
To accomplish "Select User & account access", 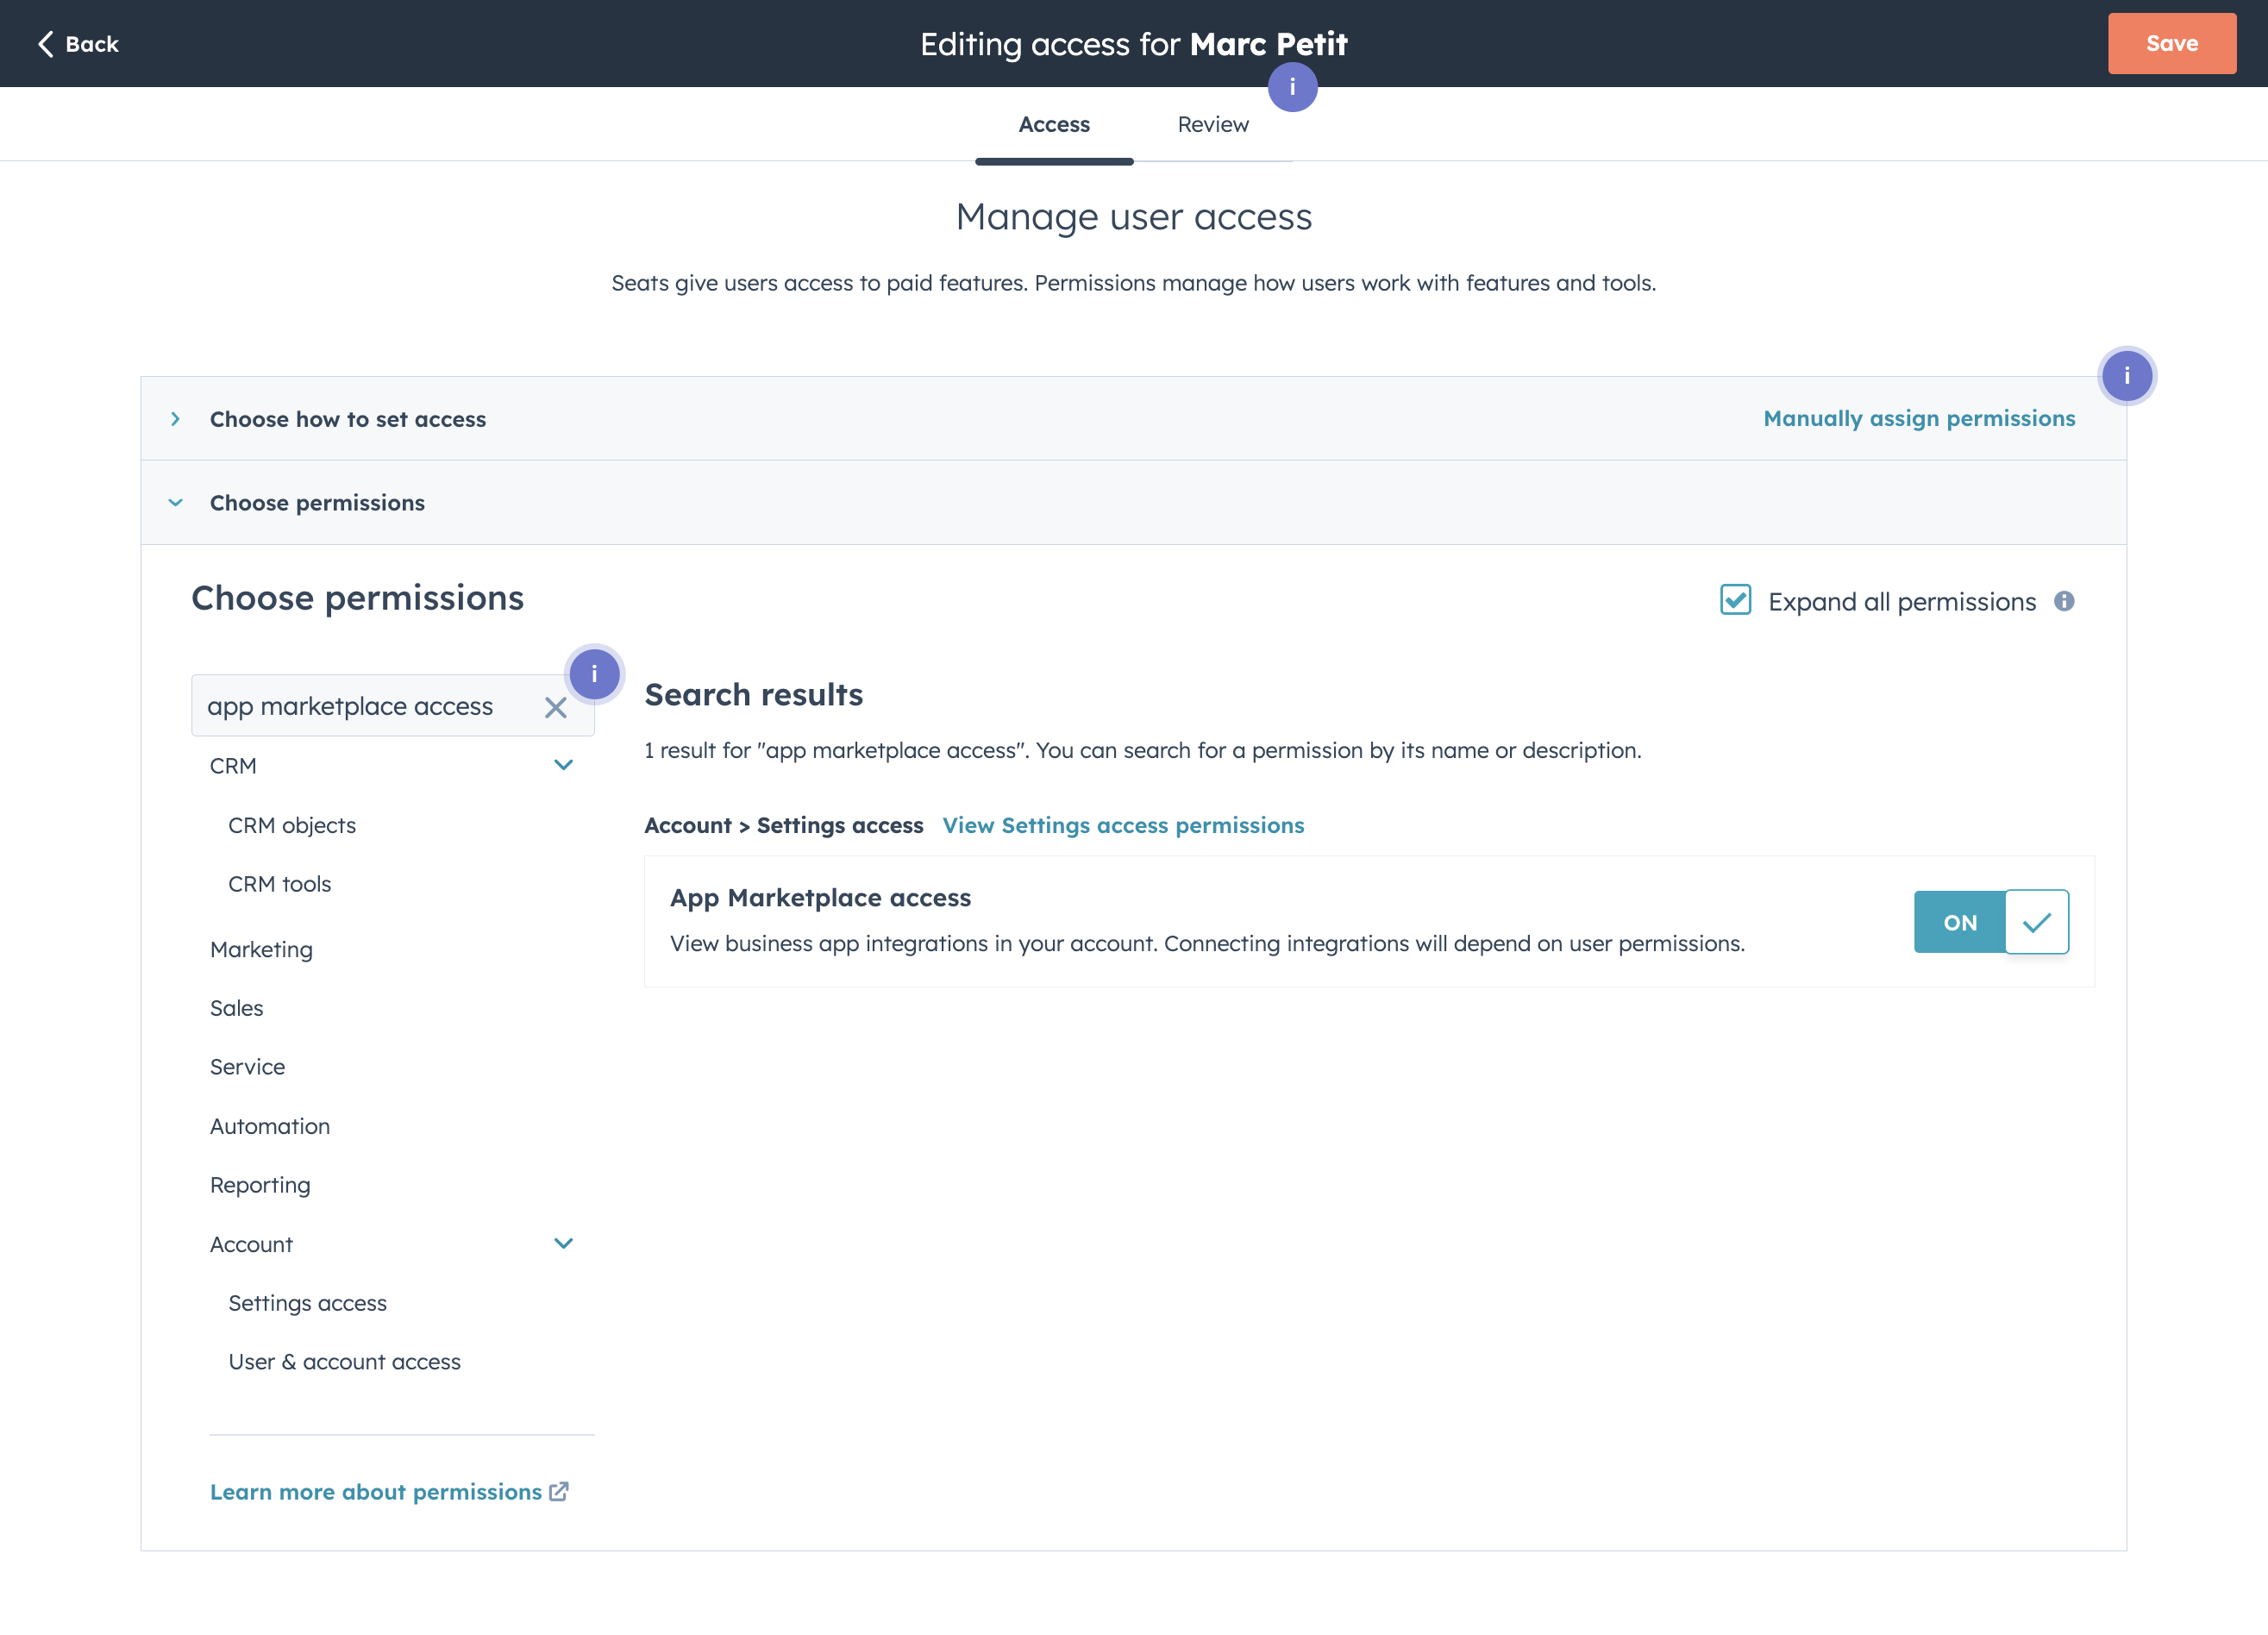I will coord(345,1362).
